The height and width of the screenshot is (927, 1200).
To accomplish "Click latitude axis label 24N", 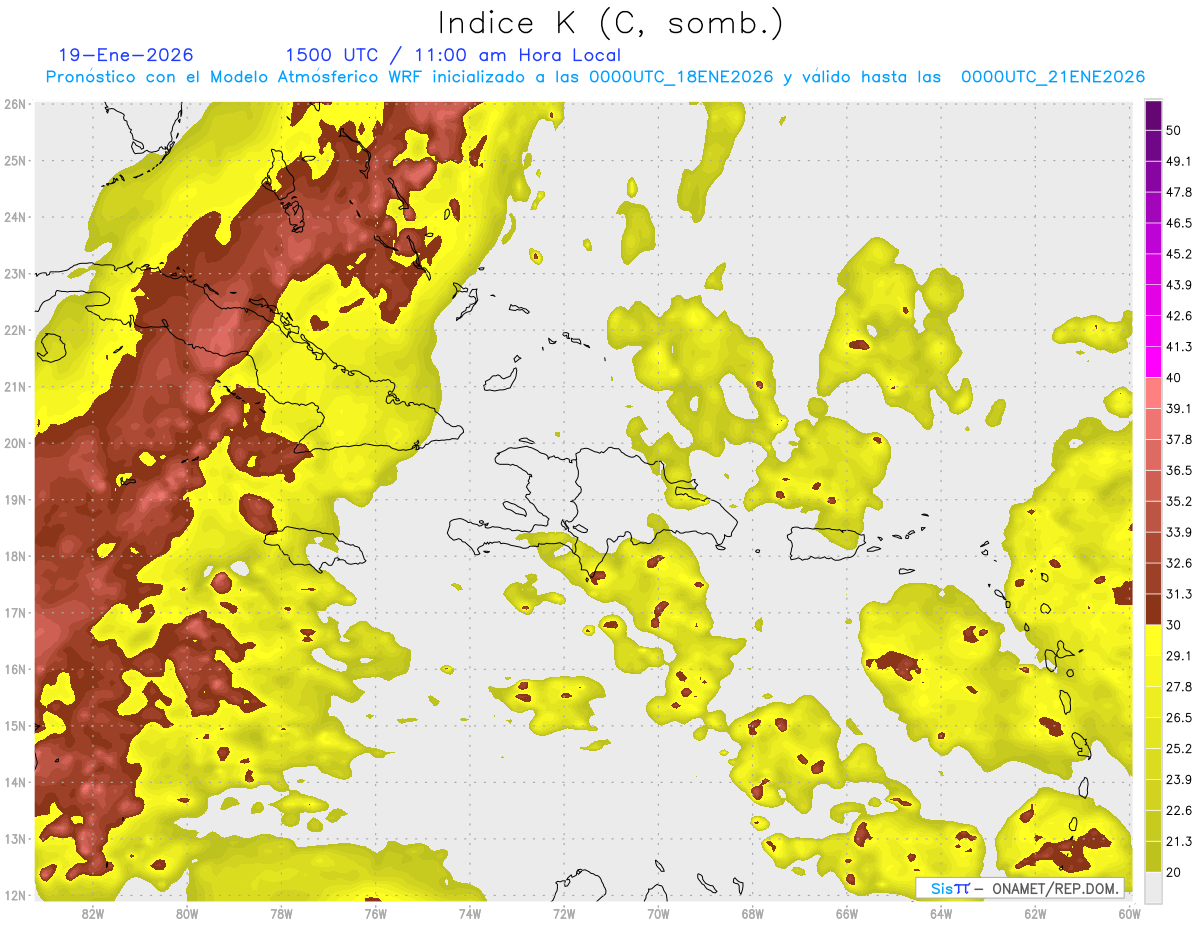I will coord(15,217).
